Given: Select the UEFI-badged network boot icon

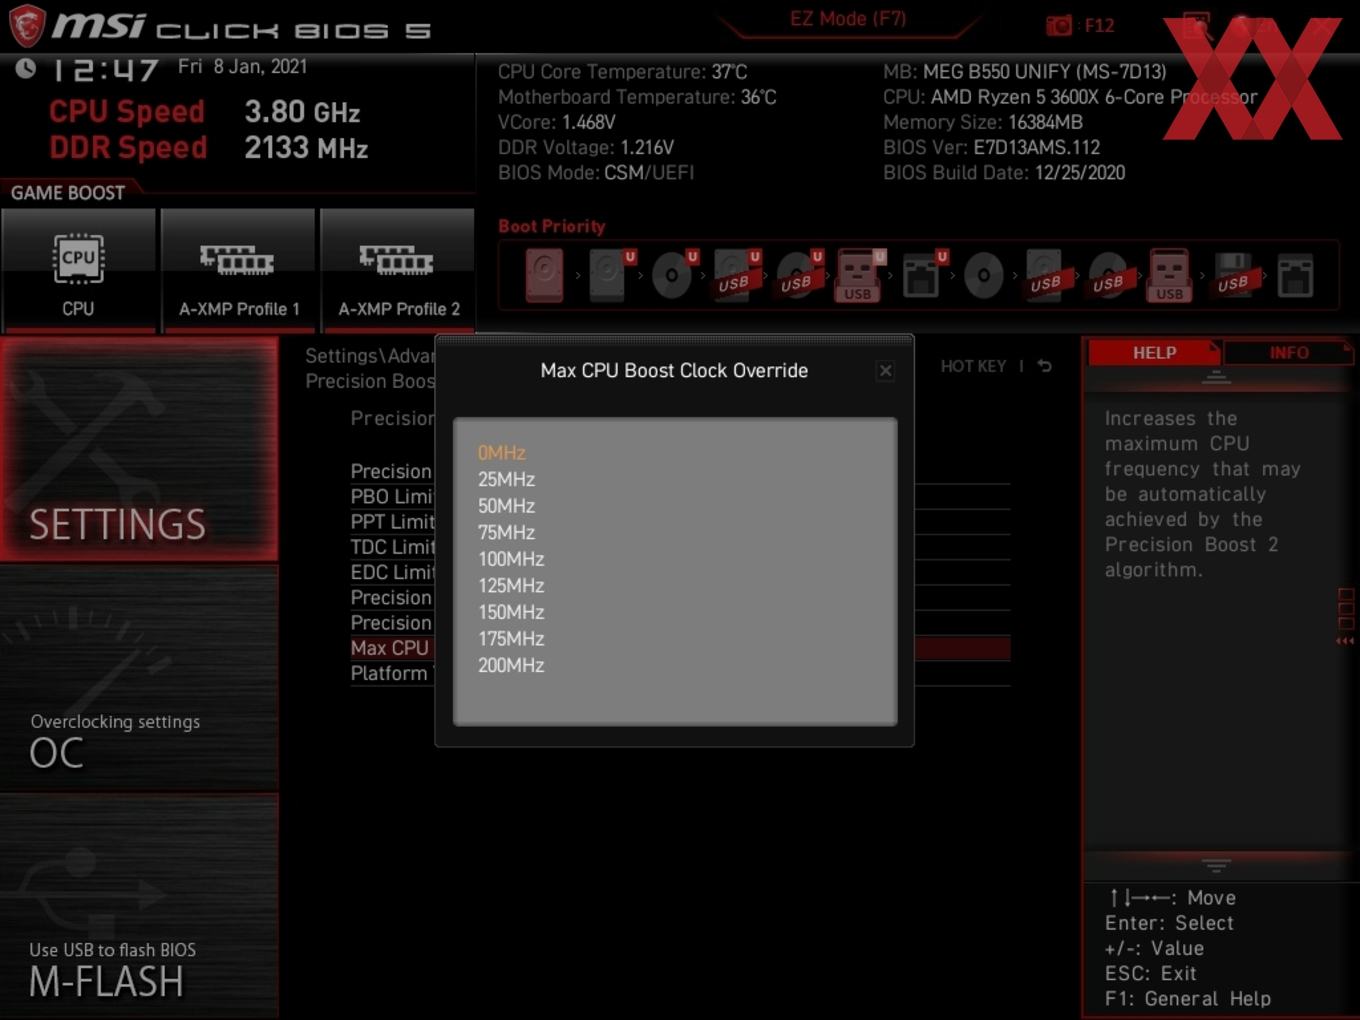Looking at the screenshot, I should tap(922, 275).
